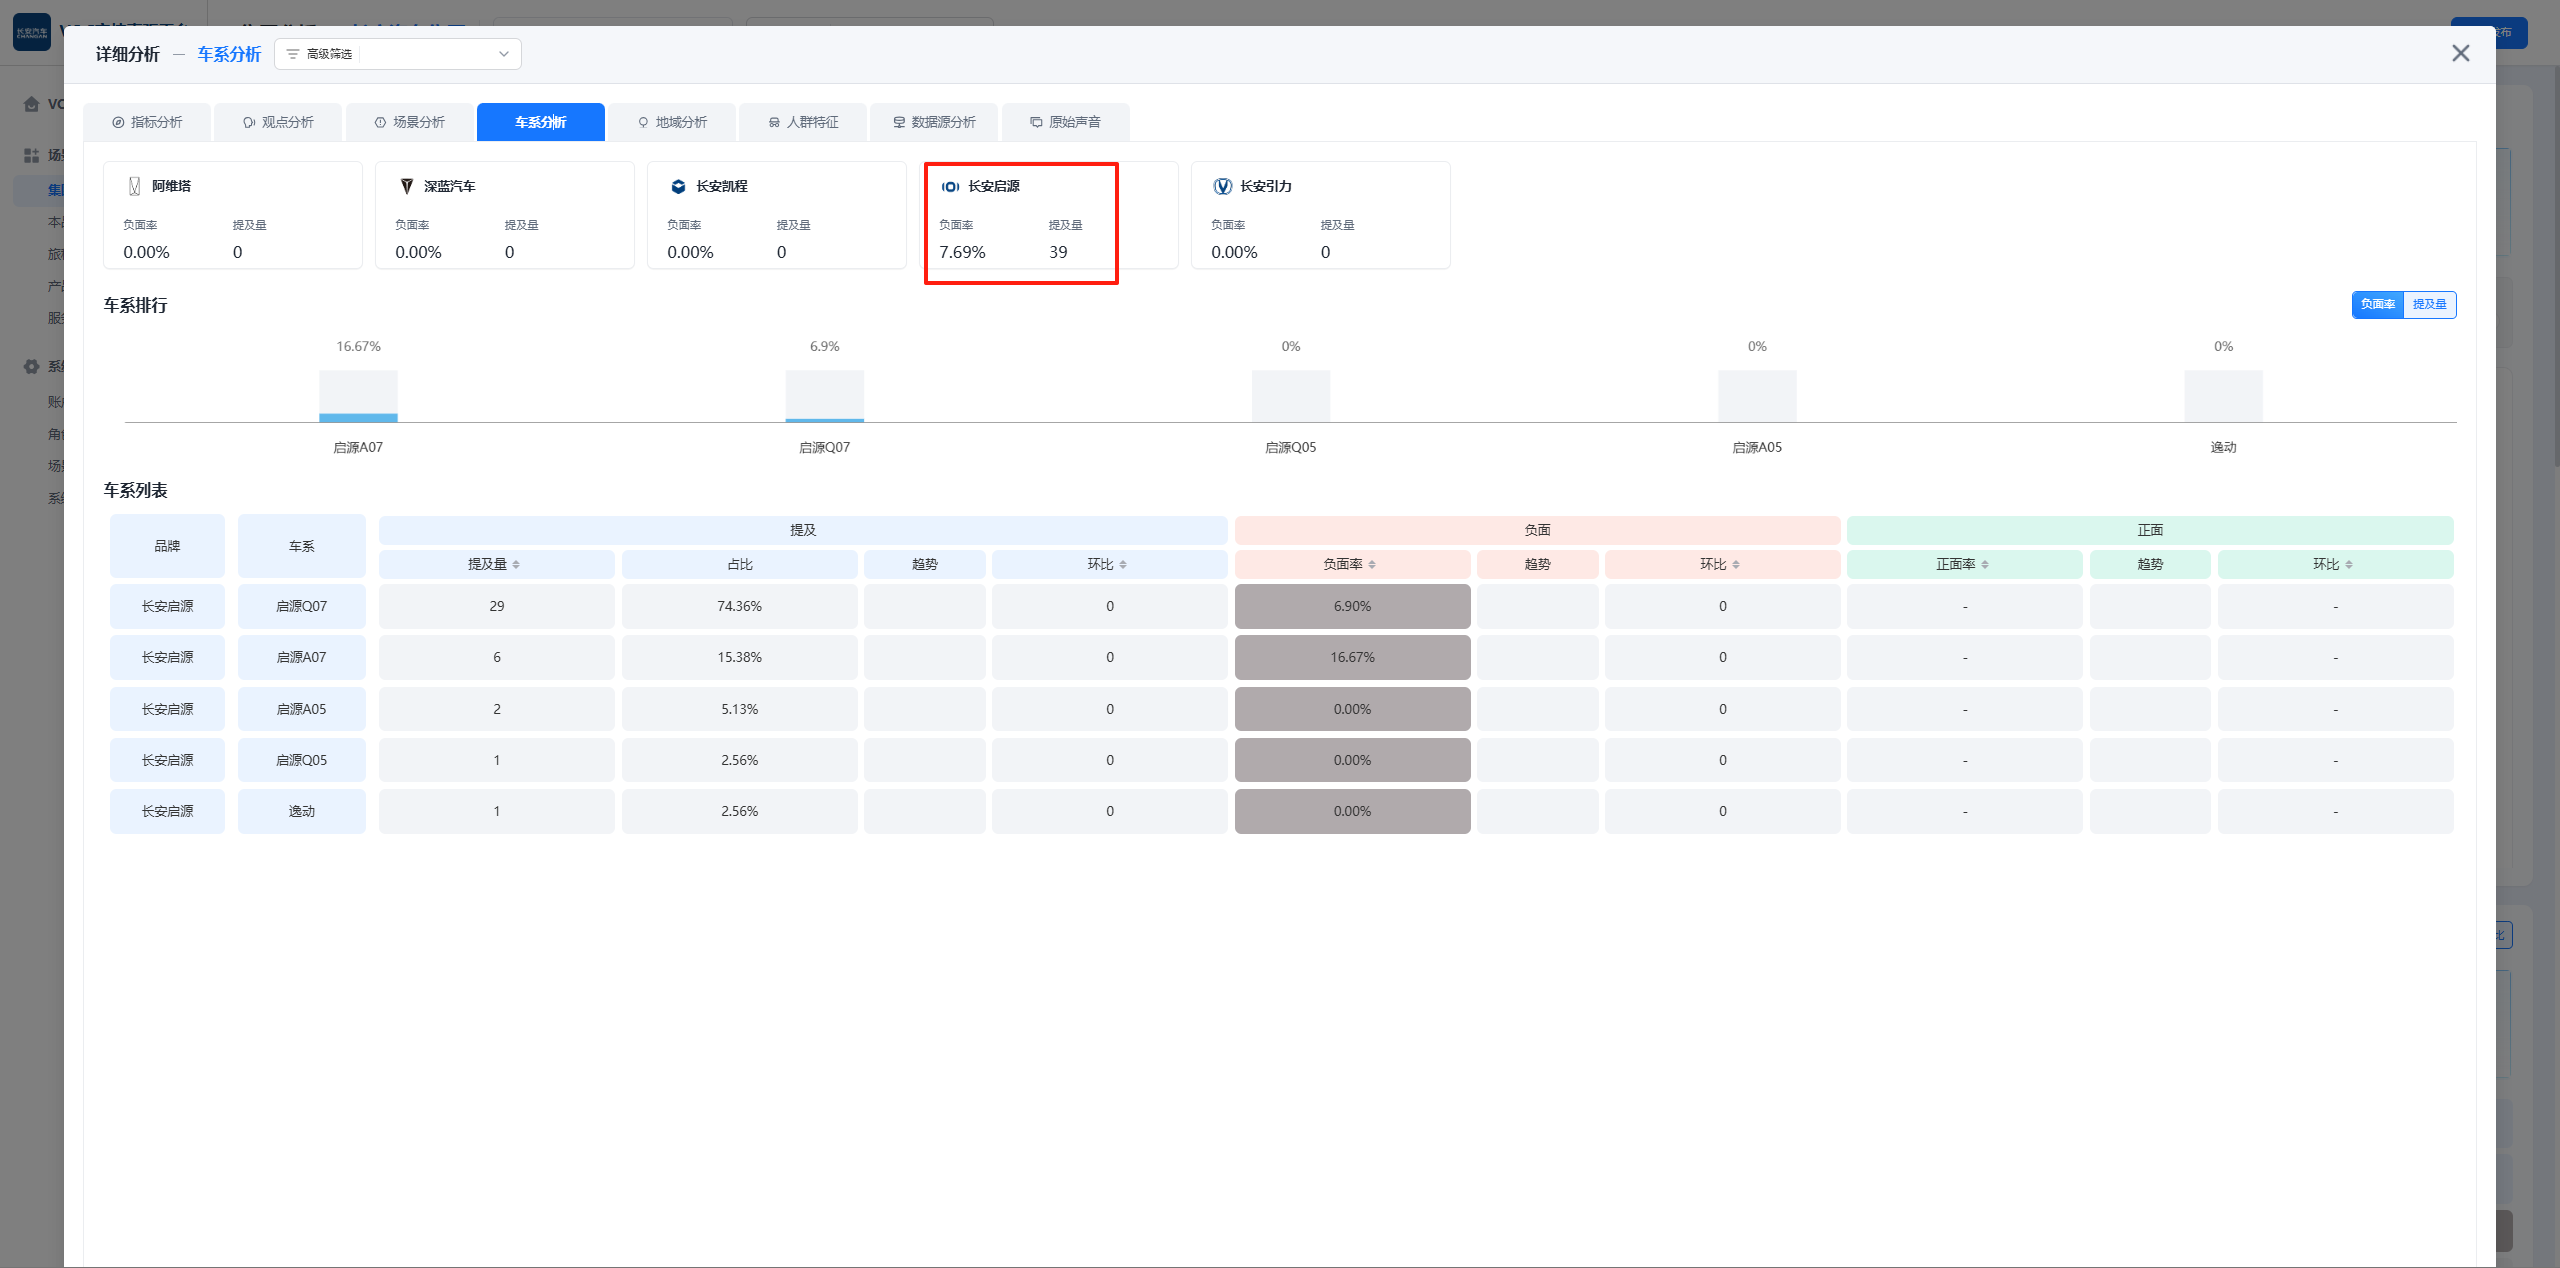Switch to the 地域分析 tab
The image size is (2560, 1268).
pyautogui.click(x=672, y=122)
